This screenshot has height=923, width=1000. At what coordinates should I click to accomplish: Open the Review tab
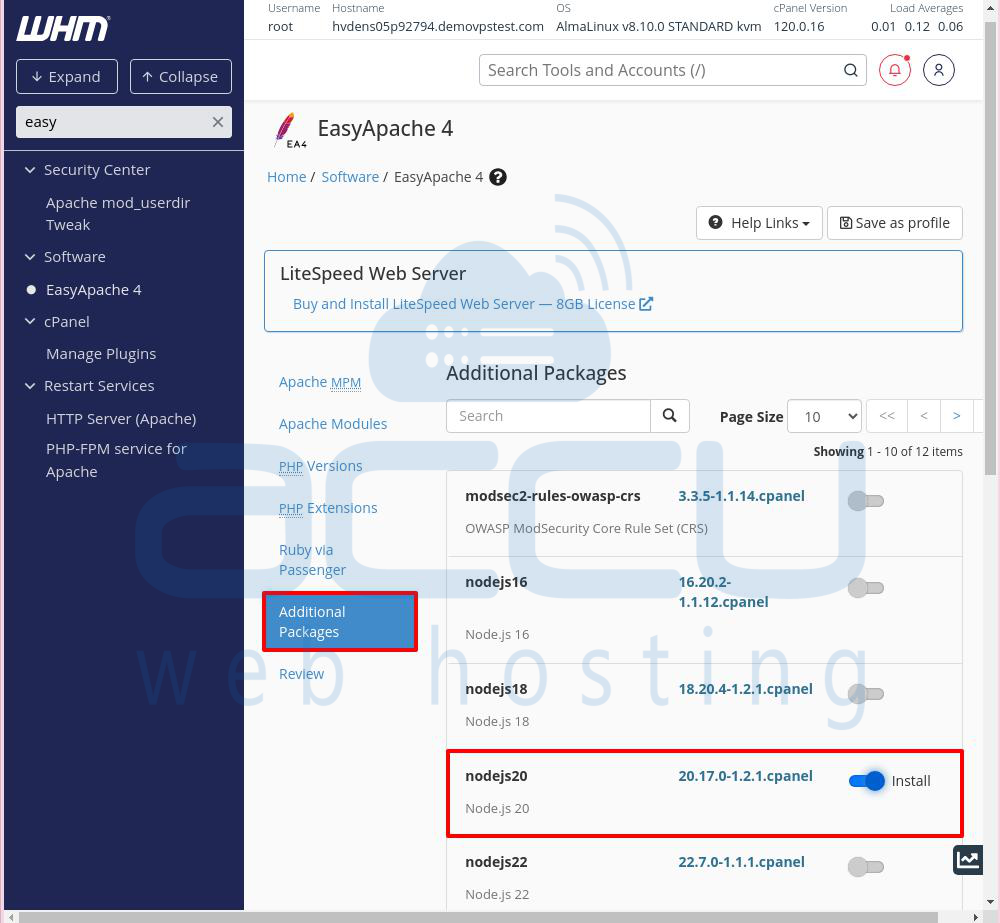[x=301, y=674]
